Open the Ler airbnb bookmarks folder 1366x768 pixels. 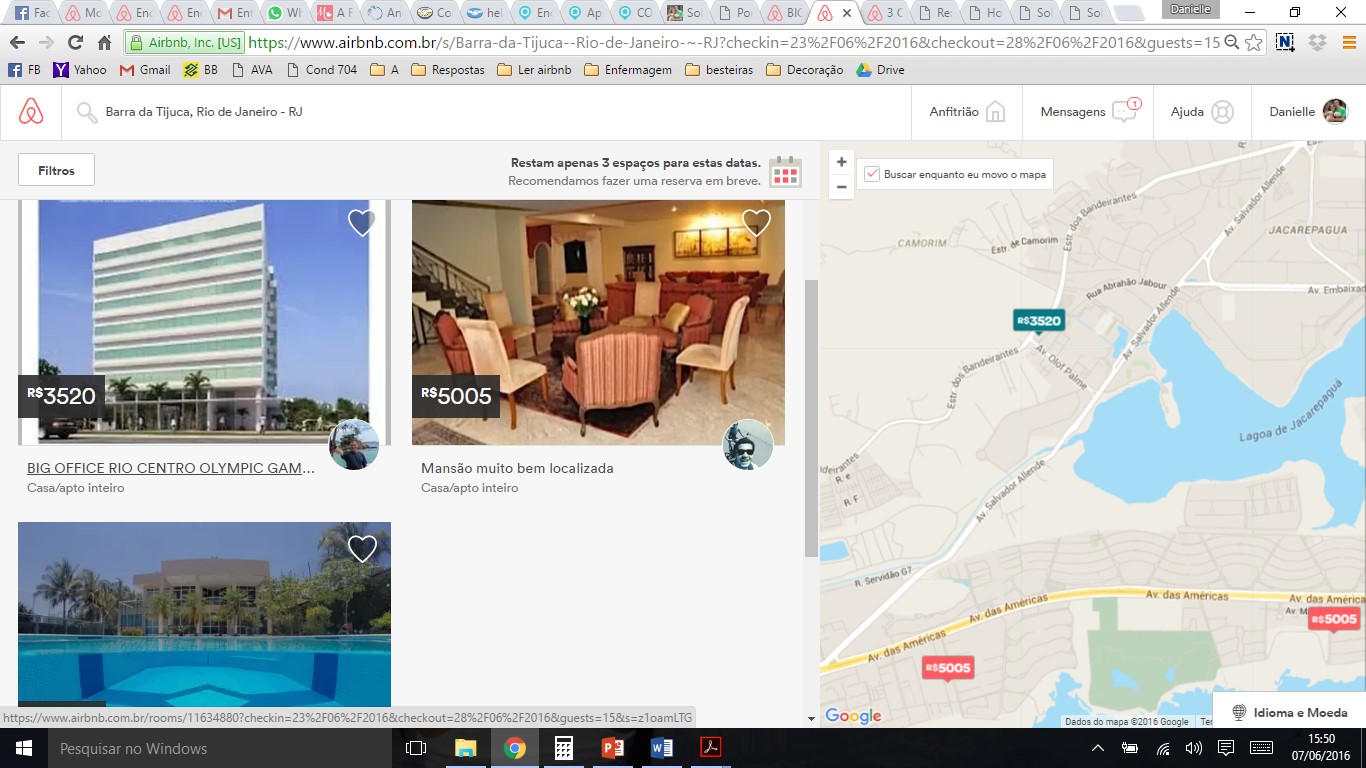(534, 70)
